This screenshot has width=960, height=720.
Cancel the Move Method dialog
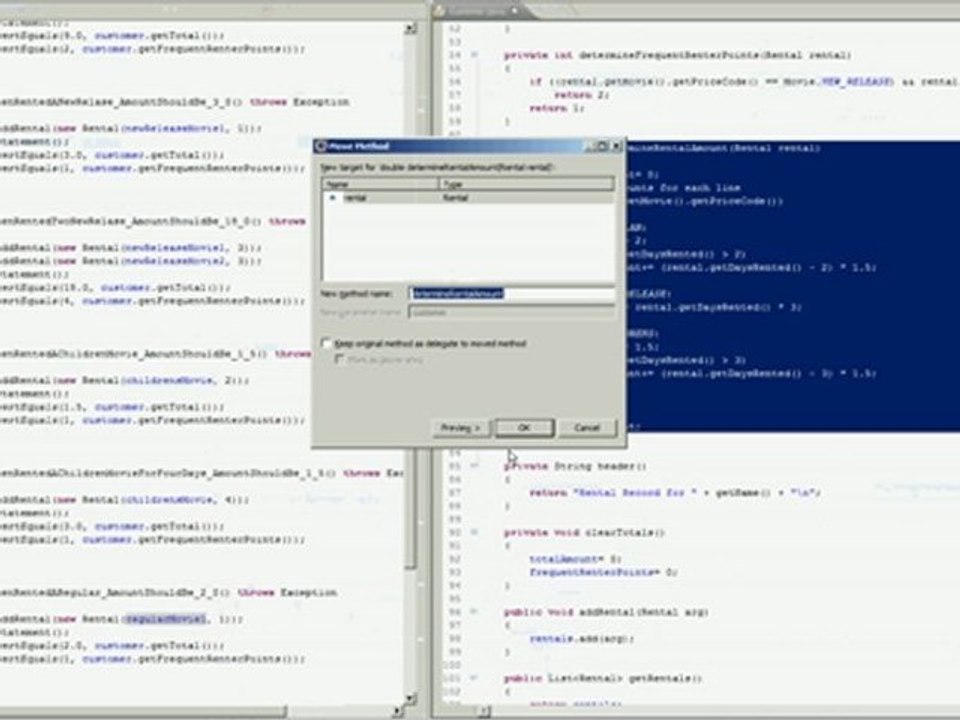point(587,428)
